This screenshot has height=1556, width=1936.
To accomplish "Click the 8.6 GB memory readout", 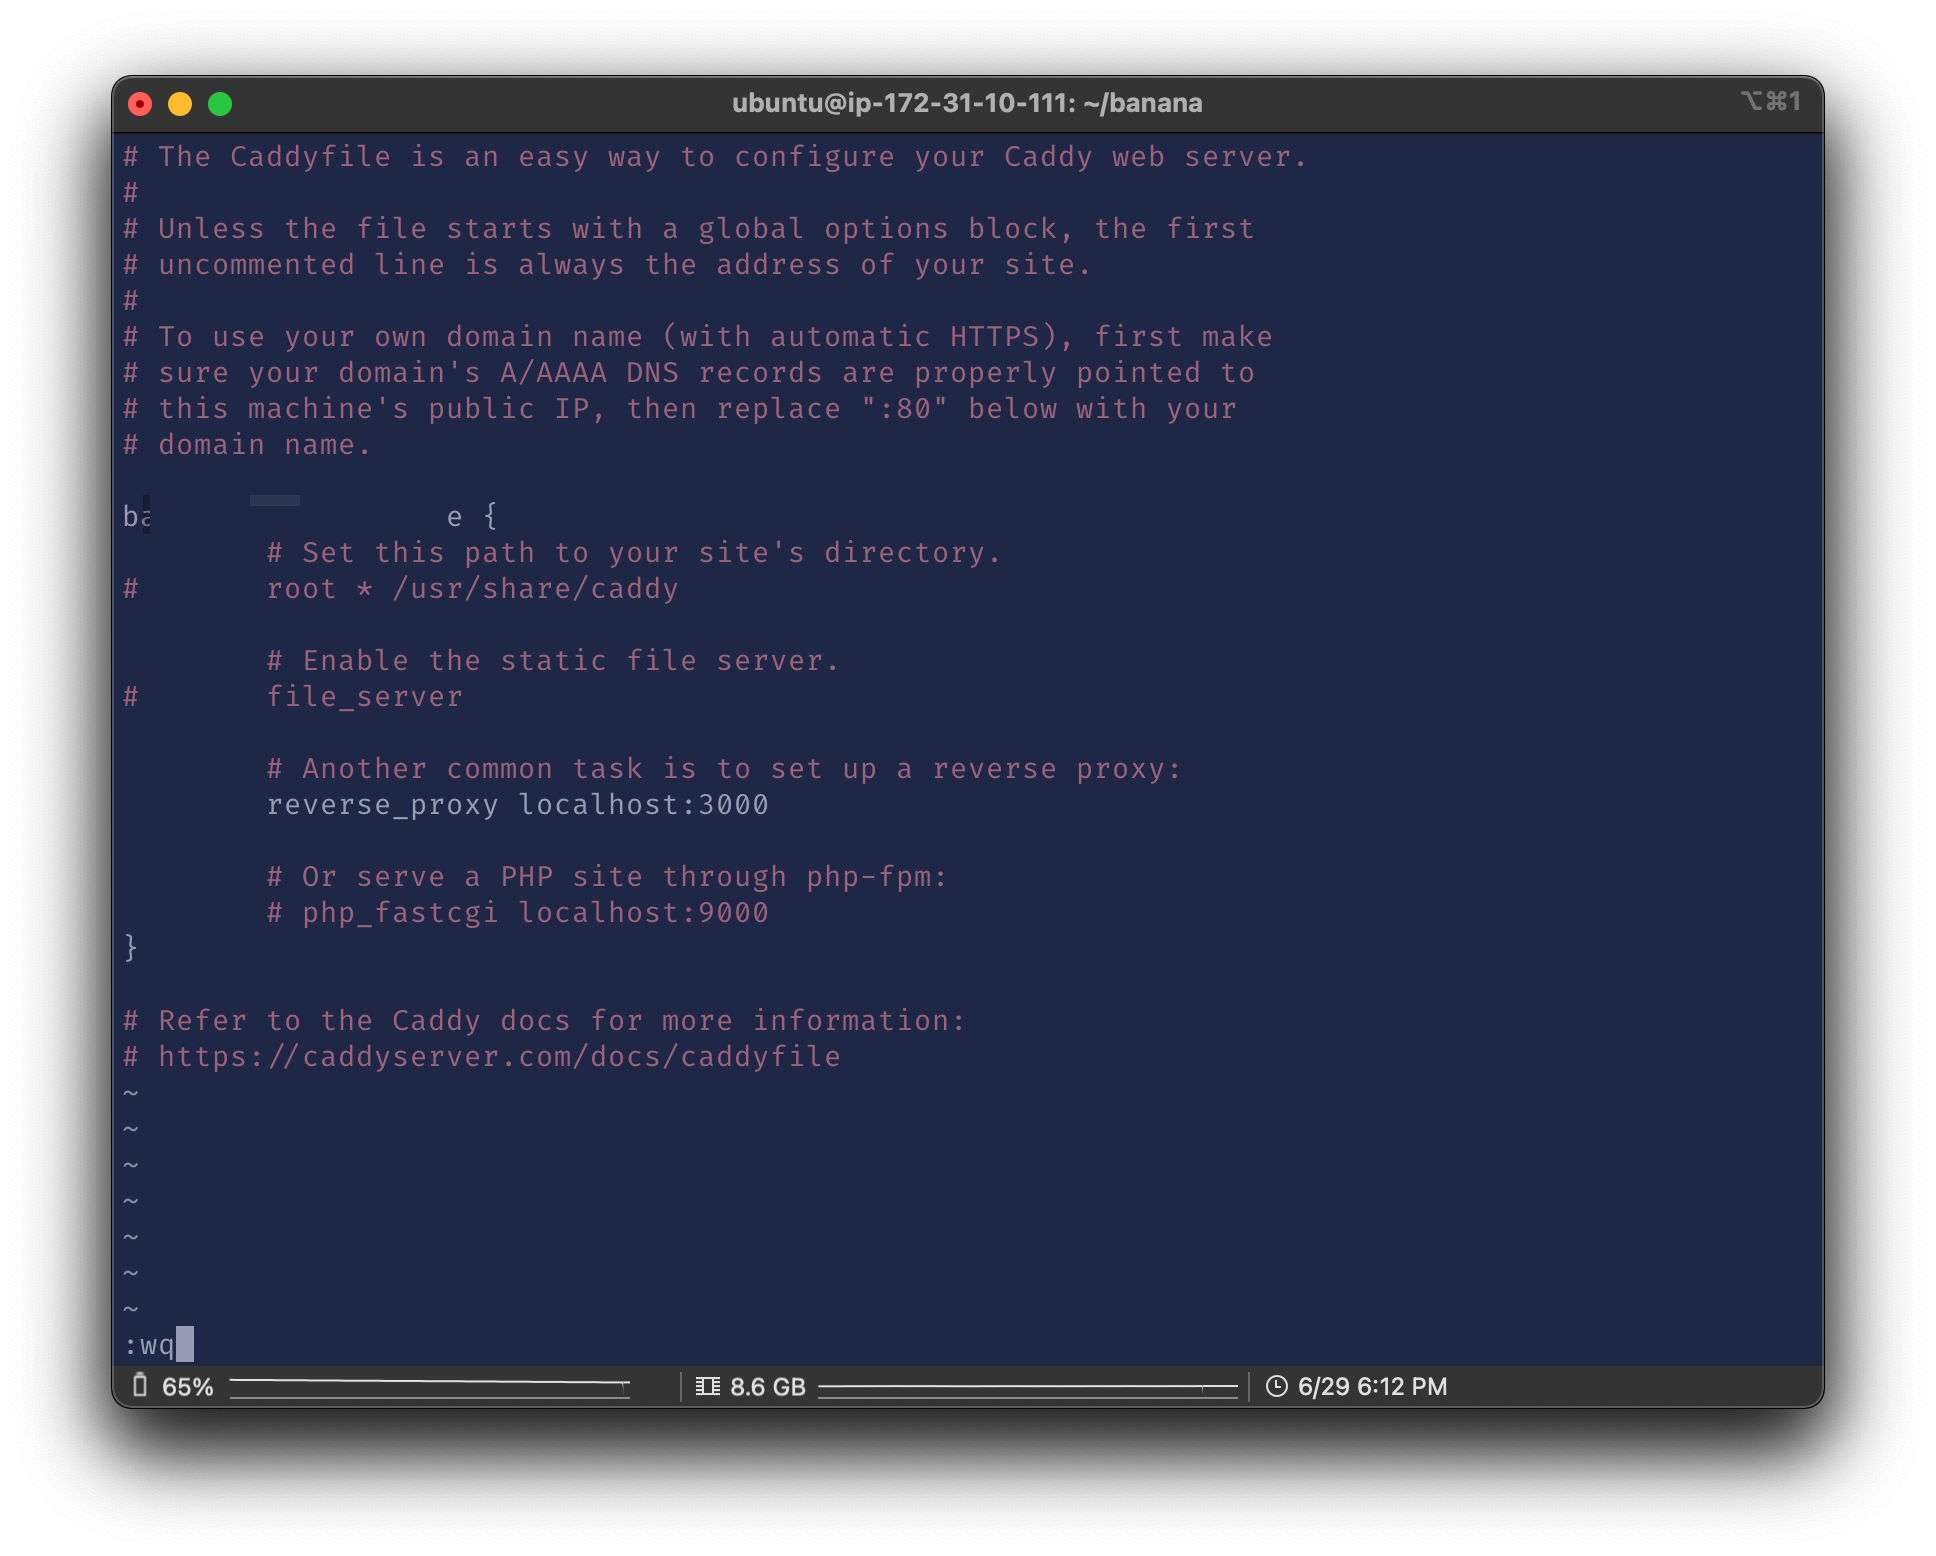I will 767,1387.
